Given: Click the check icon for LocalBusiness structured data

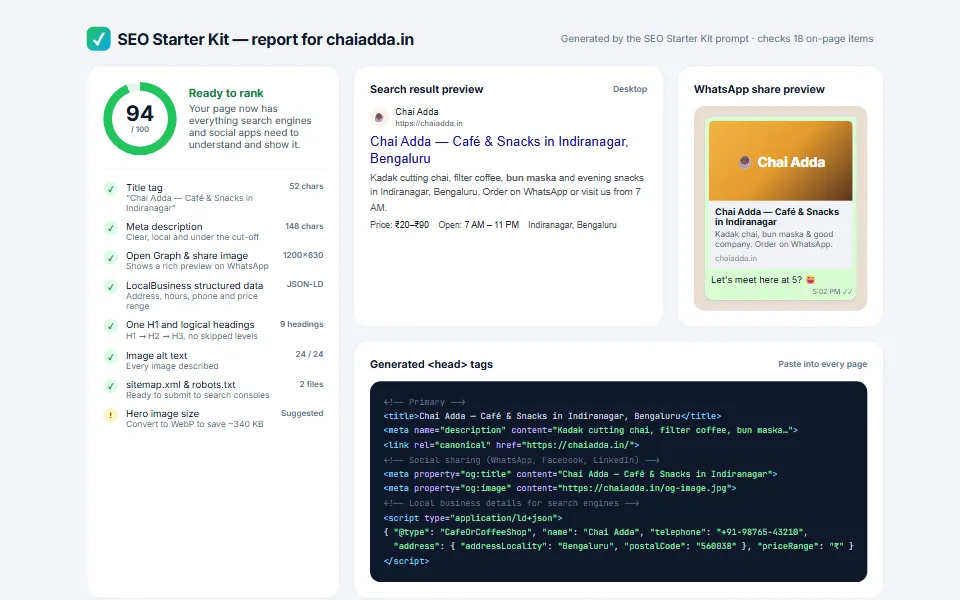Looking at the screenshot, I should tap(110, 287).
